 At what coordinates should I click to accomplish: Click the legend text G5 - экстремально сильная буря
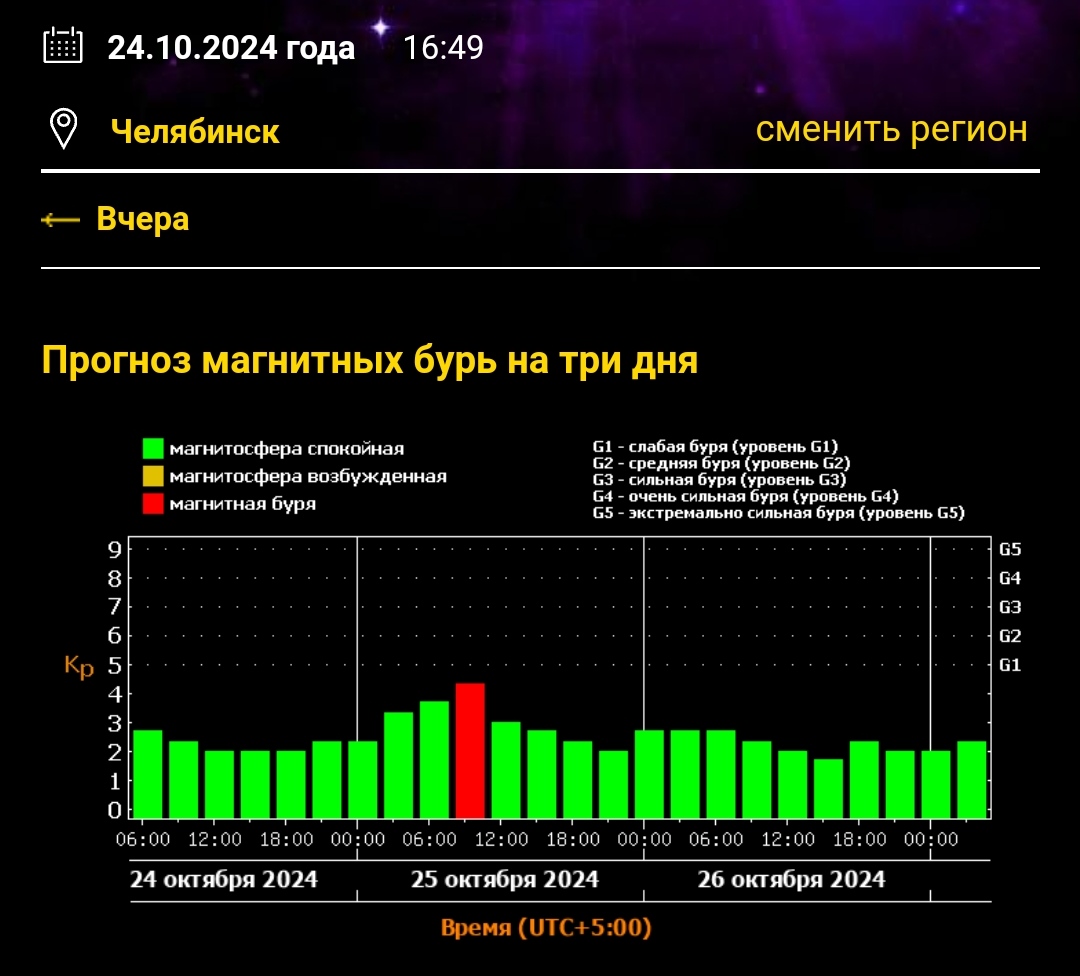[x=778, y=512]
